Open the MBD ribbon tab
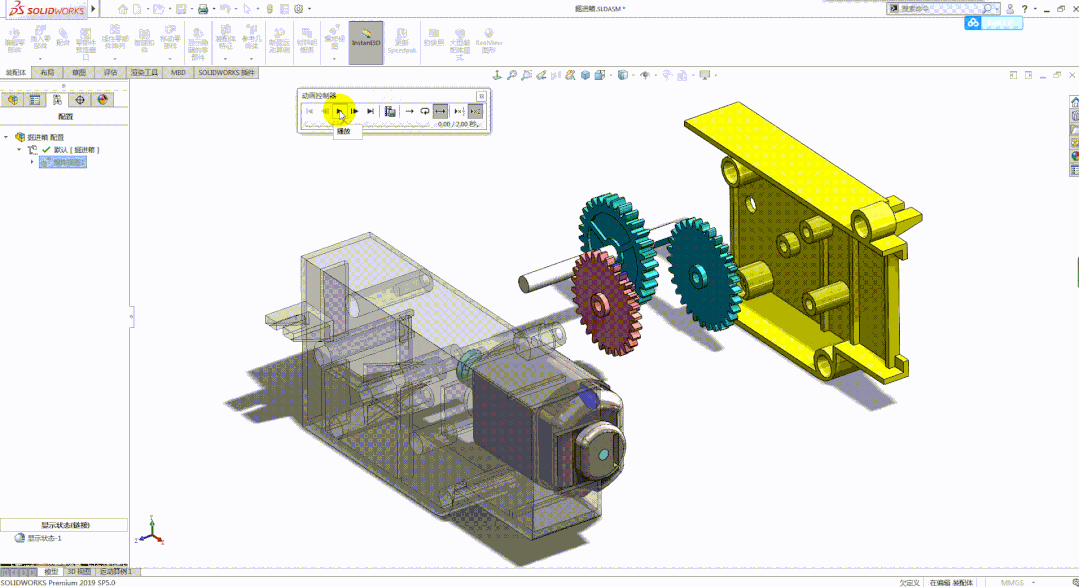Viewport: 1079px width, 587px height. [179, 72]
